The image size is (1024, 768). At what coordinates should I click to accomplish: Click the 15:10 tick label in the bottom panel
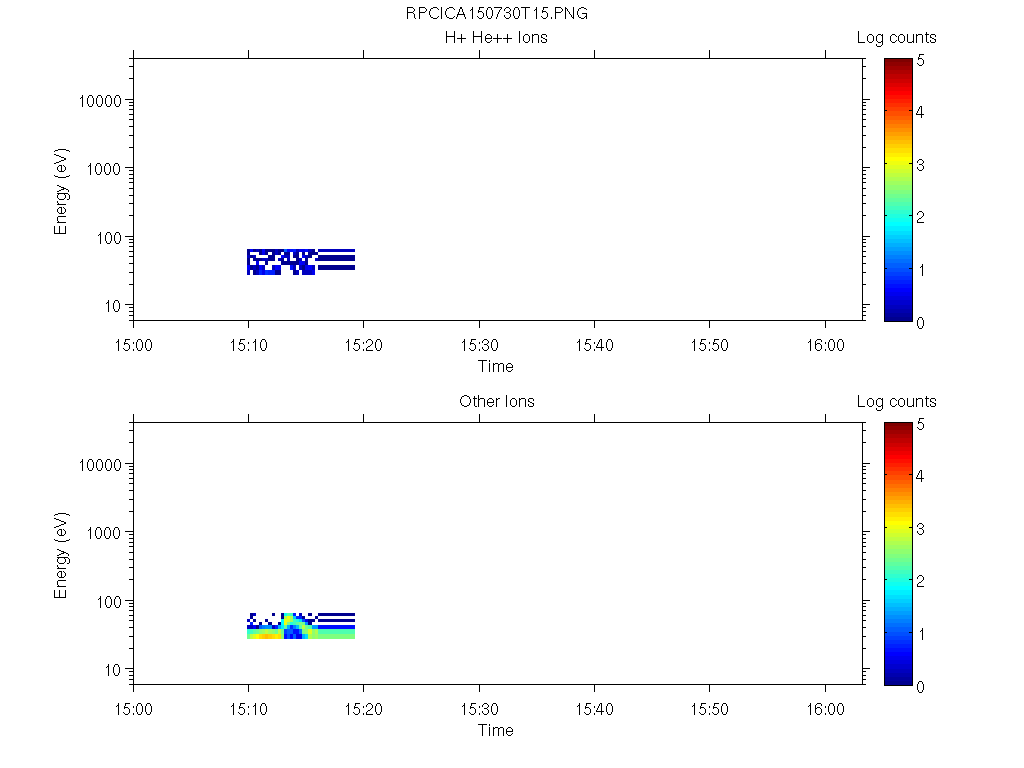click(x=248, y=709)
